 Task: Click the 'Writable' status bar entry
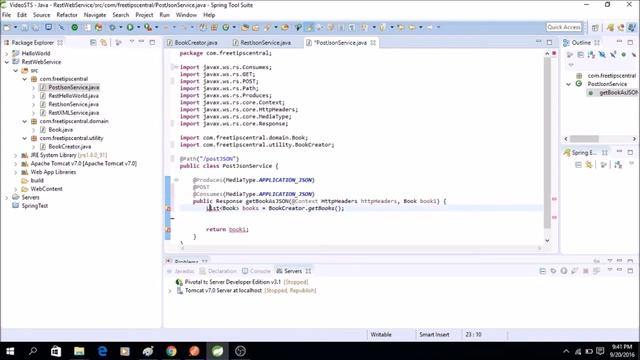click(x=381, y=334)
